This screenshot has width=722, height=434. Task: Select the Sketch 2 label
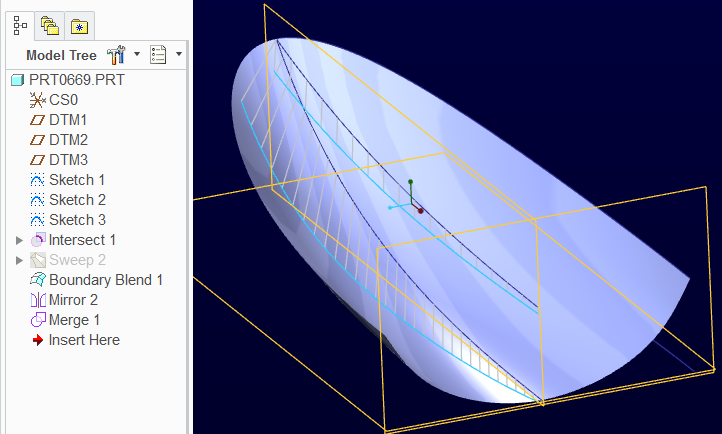77,200
